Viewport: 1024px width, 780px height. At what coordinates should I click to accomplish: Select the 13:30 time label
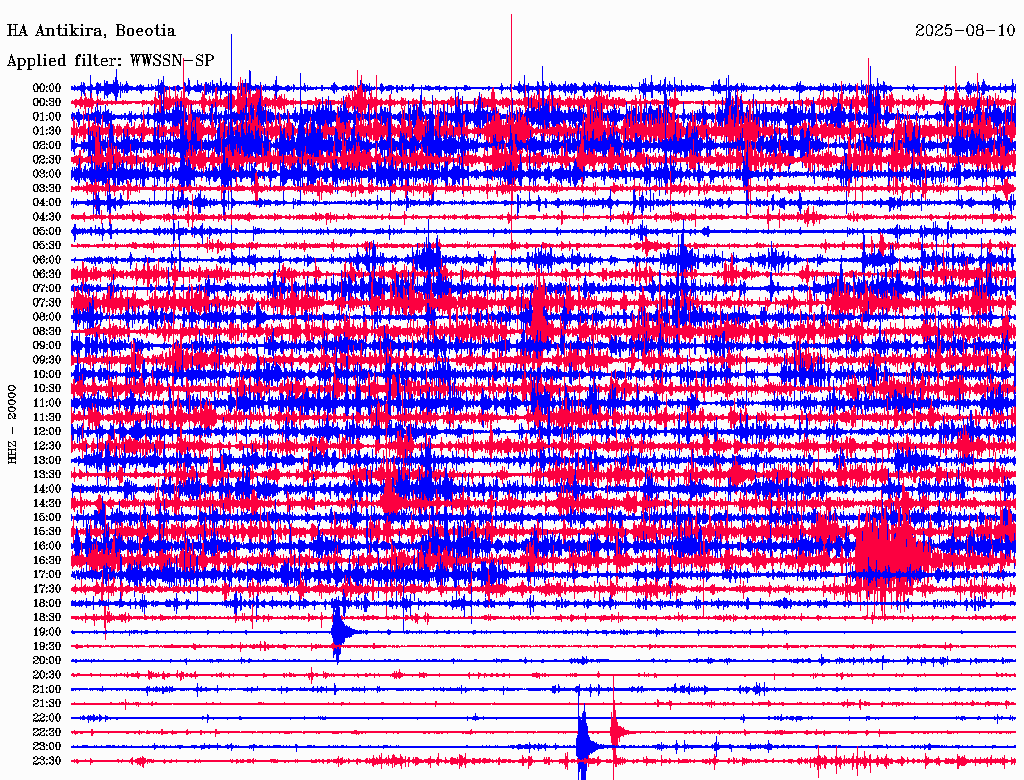[46, 474]
